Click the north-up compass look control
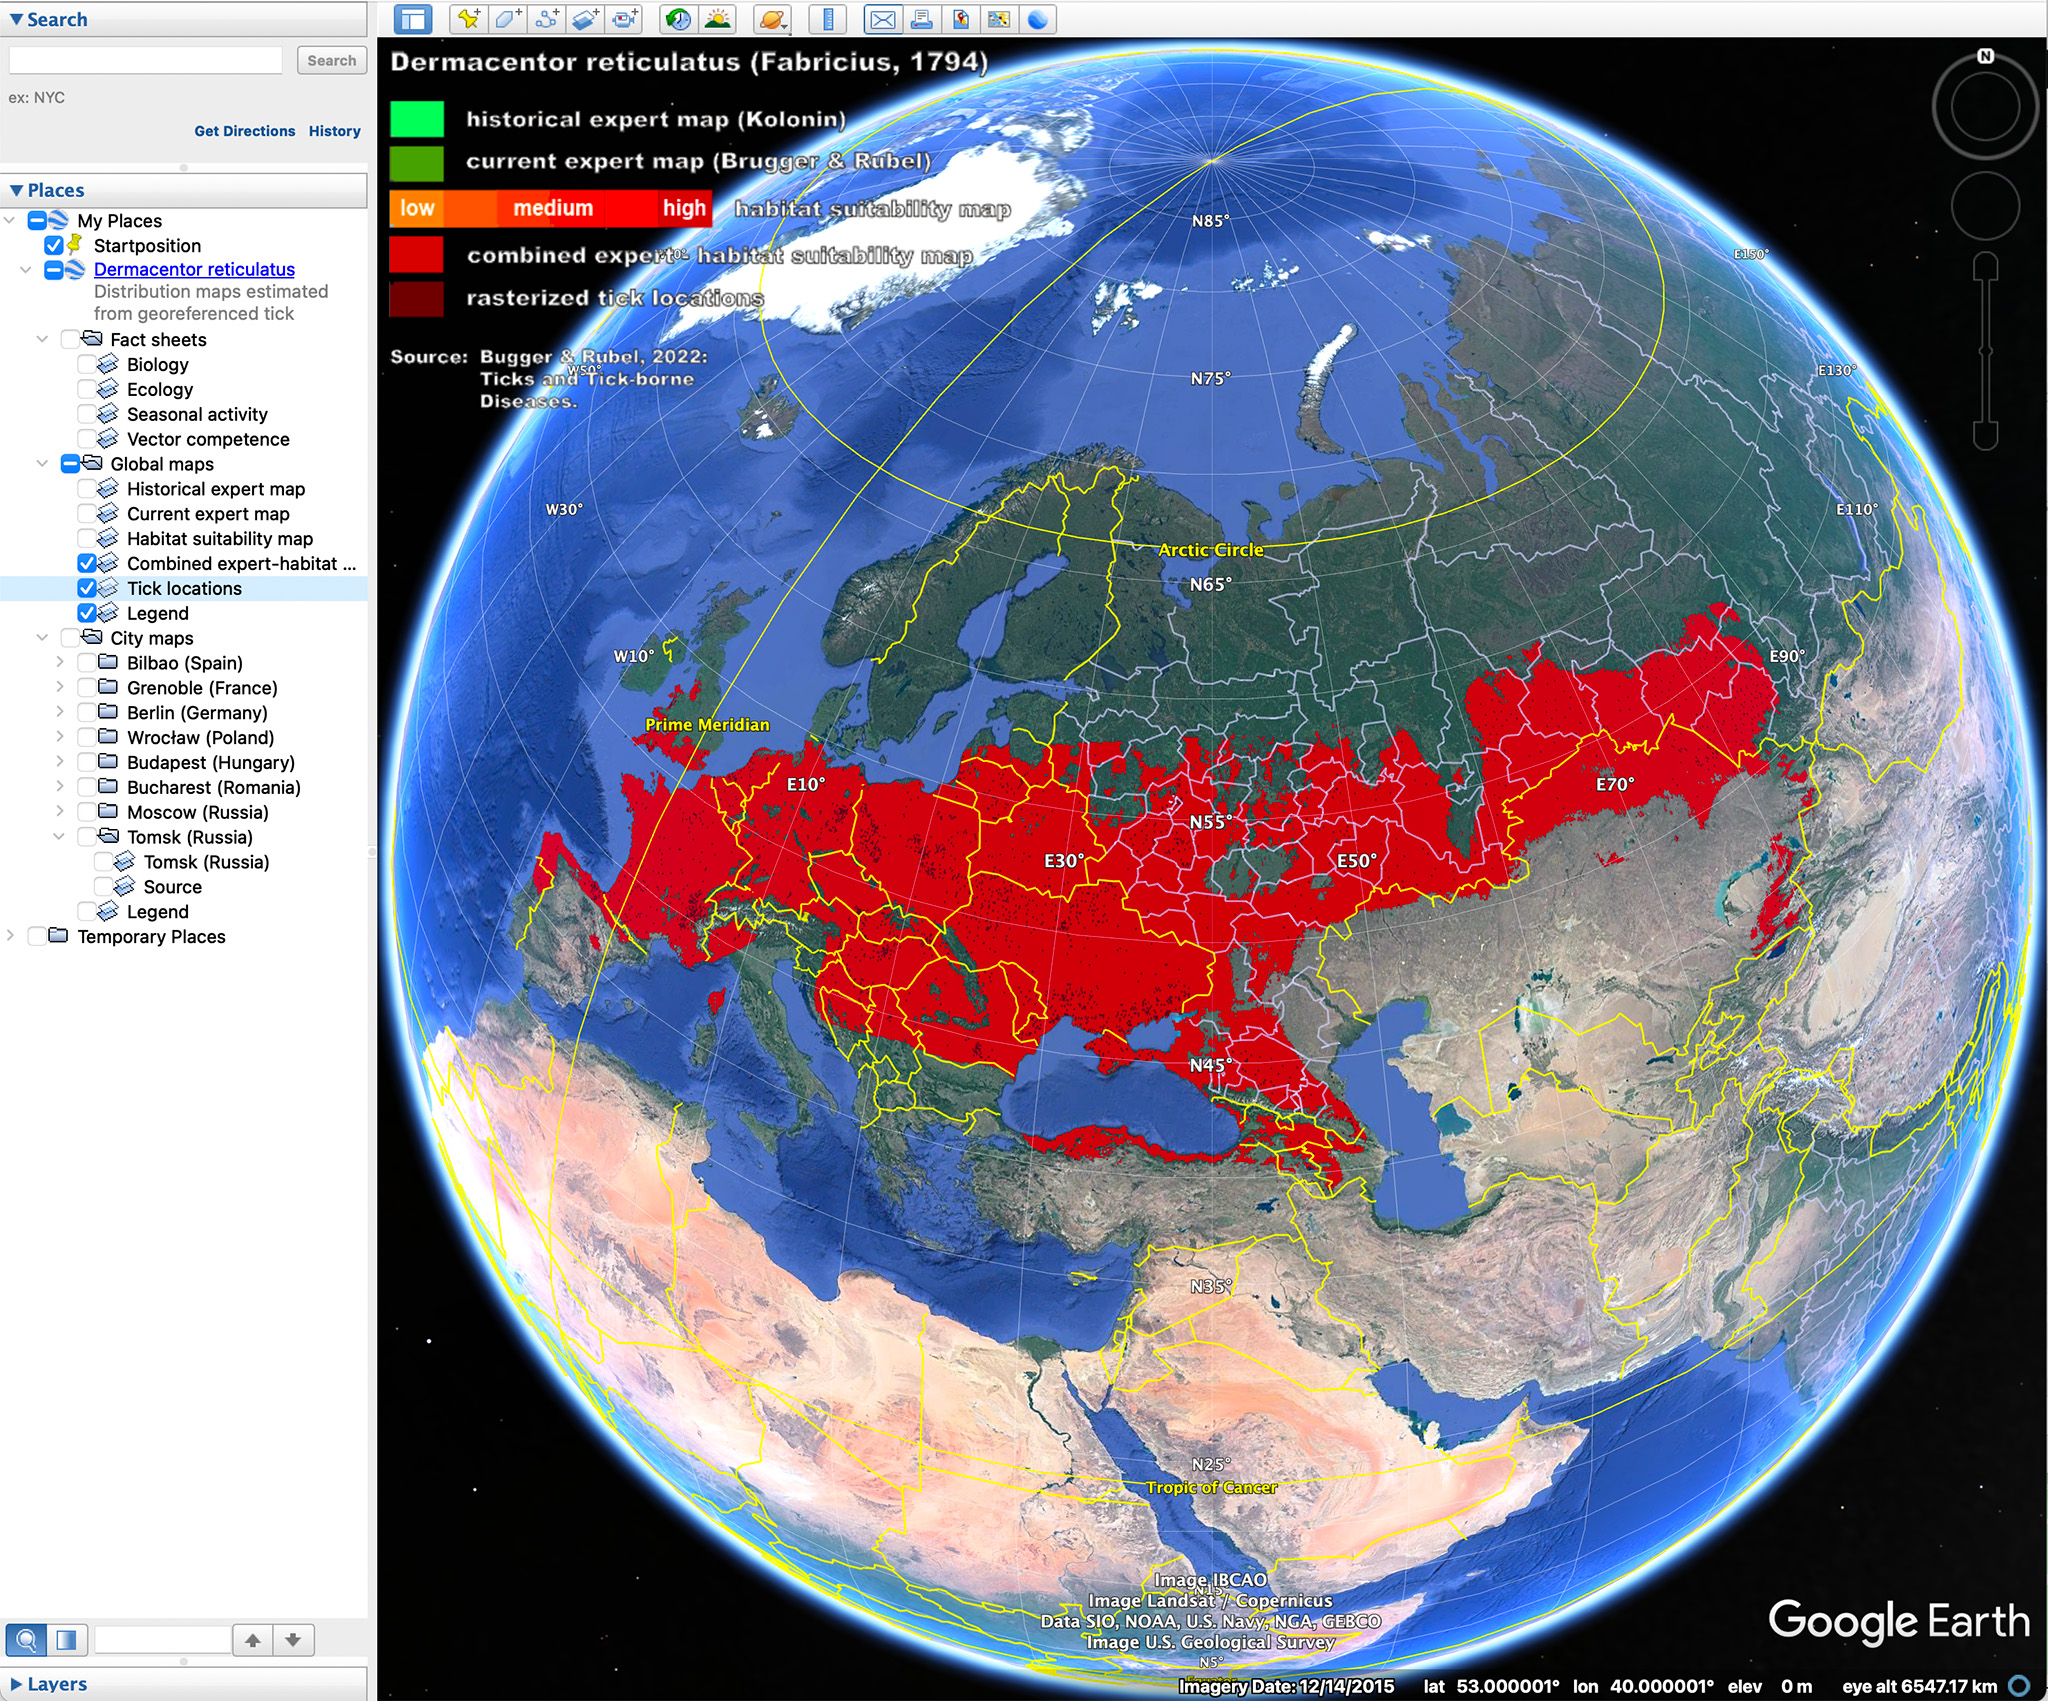 pyautogui.click(x=1985, y=105)
